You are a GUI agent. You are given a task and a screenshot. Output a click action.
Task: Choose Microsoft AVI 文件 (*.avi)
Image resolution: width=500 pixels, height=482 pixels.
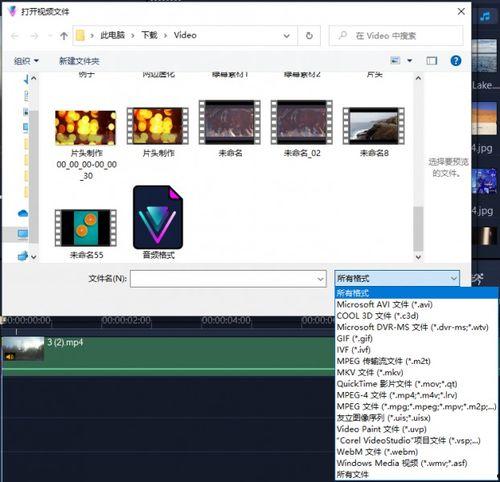pyautogui.click(x=416, y=304)
